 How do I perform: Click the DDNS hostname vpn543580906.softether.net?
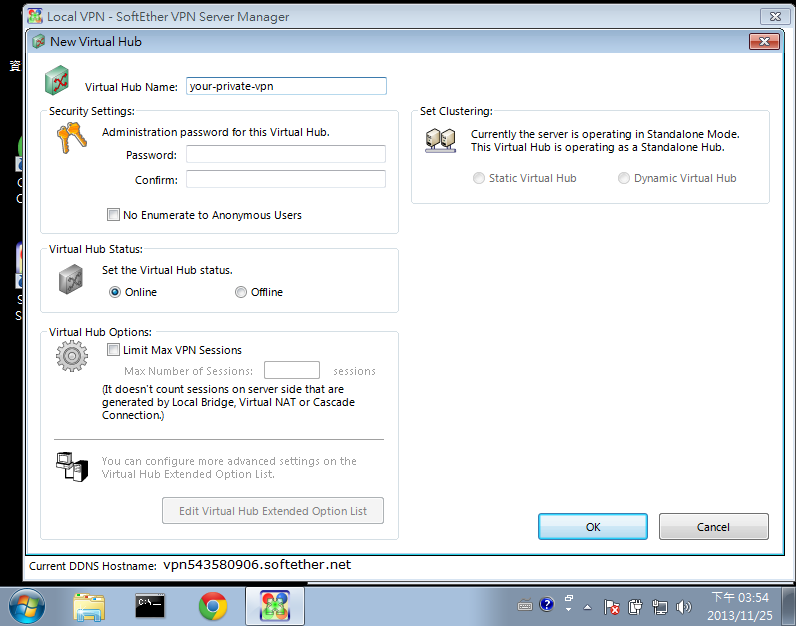pos(257,565)
